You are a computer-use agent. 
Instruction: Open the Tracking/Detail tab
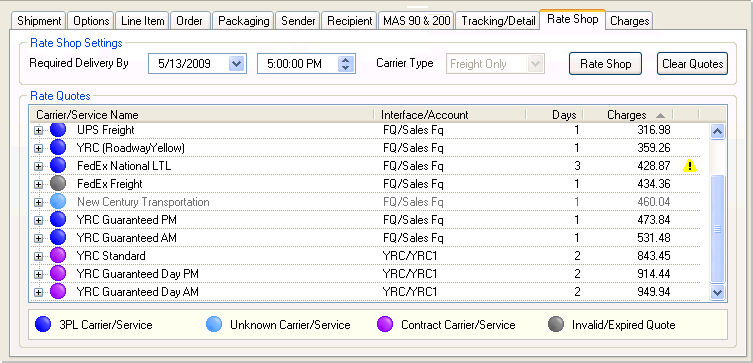498,21
